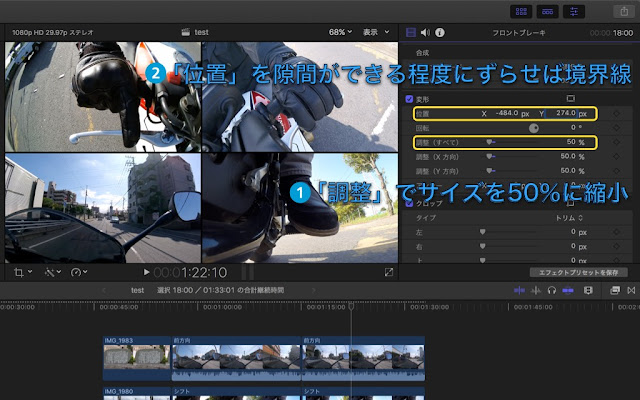Click the 00:01:30:00 ruler mark

429,307
